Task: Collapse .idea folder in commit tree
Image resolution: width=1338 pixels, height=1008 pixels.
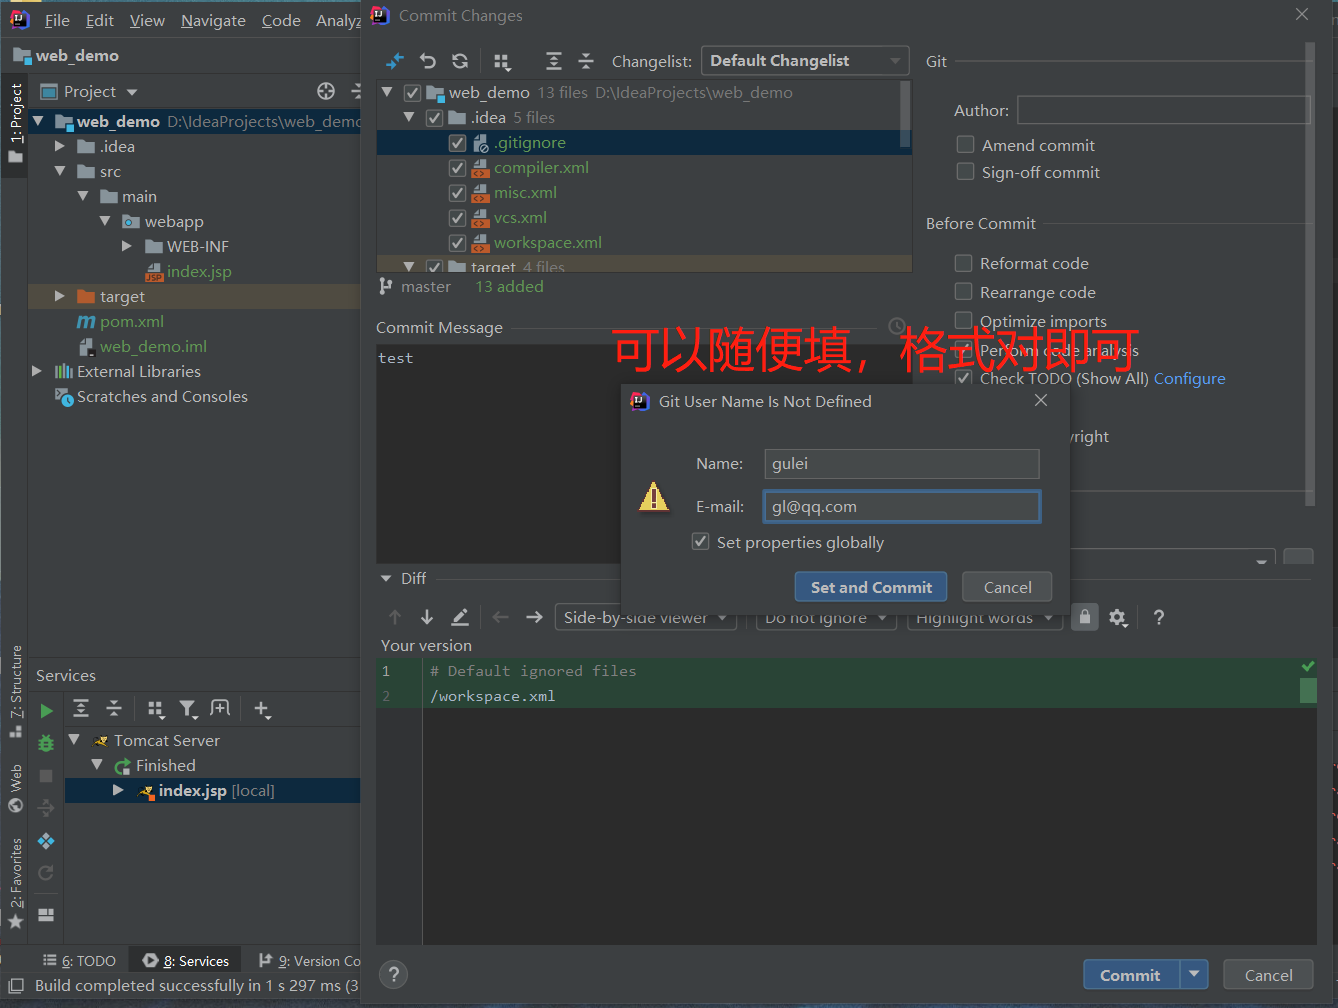Action: (408, 117)
